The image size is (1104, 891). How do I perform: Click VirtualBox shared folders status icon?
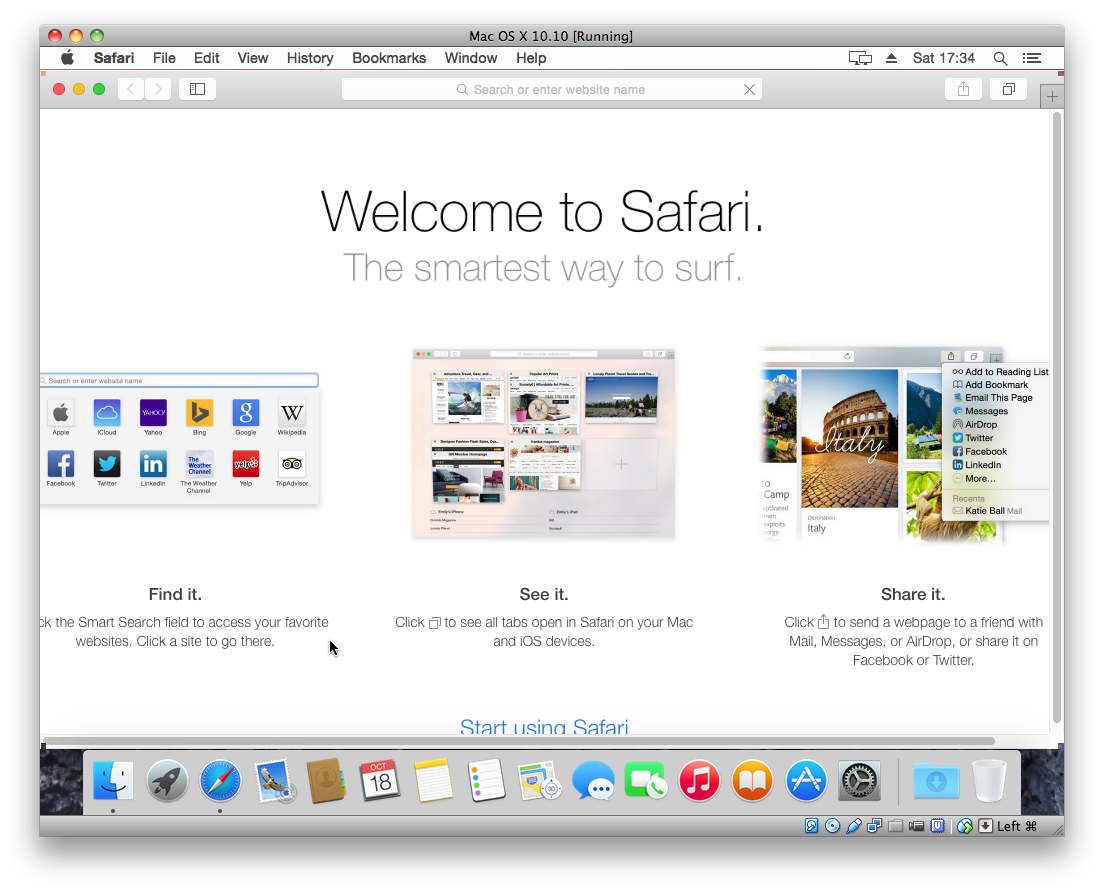point(896,826)
